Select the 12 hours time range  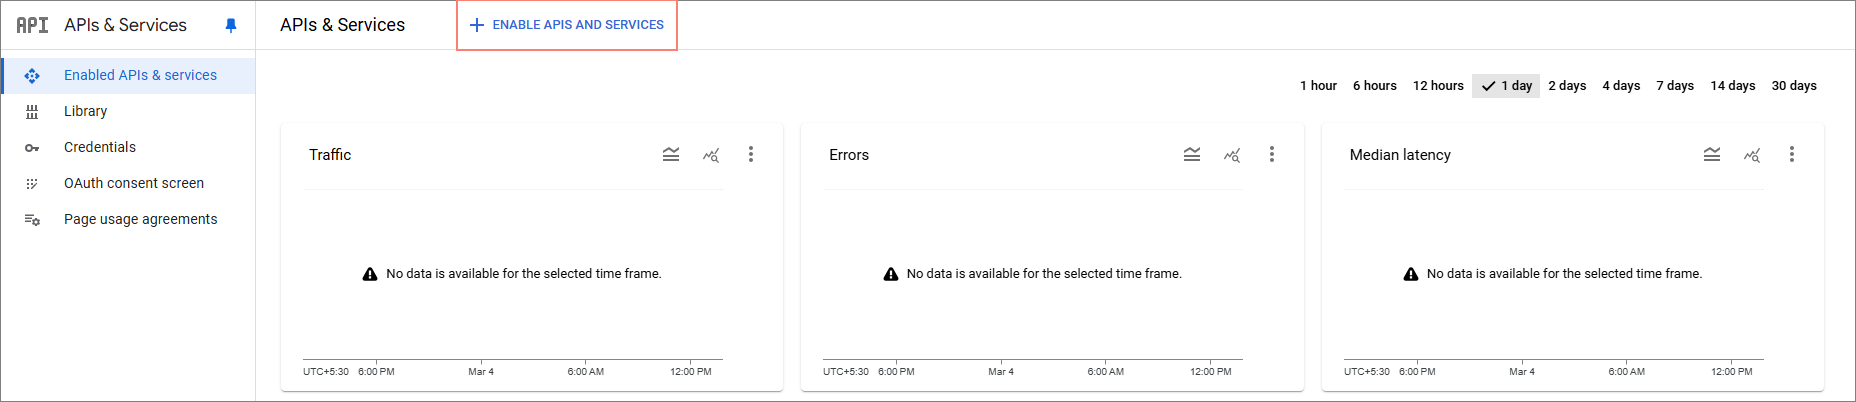coord(1438,86)
